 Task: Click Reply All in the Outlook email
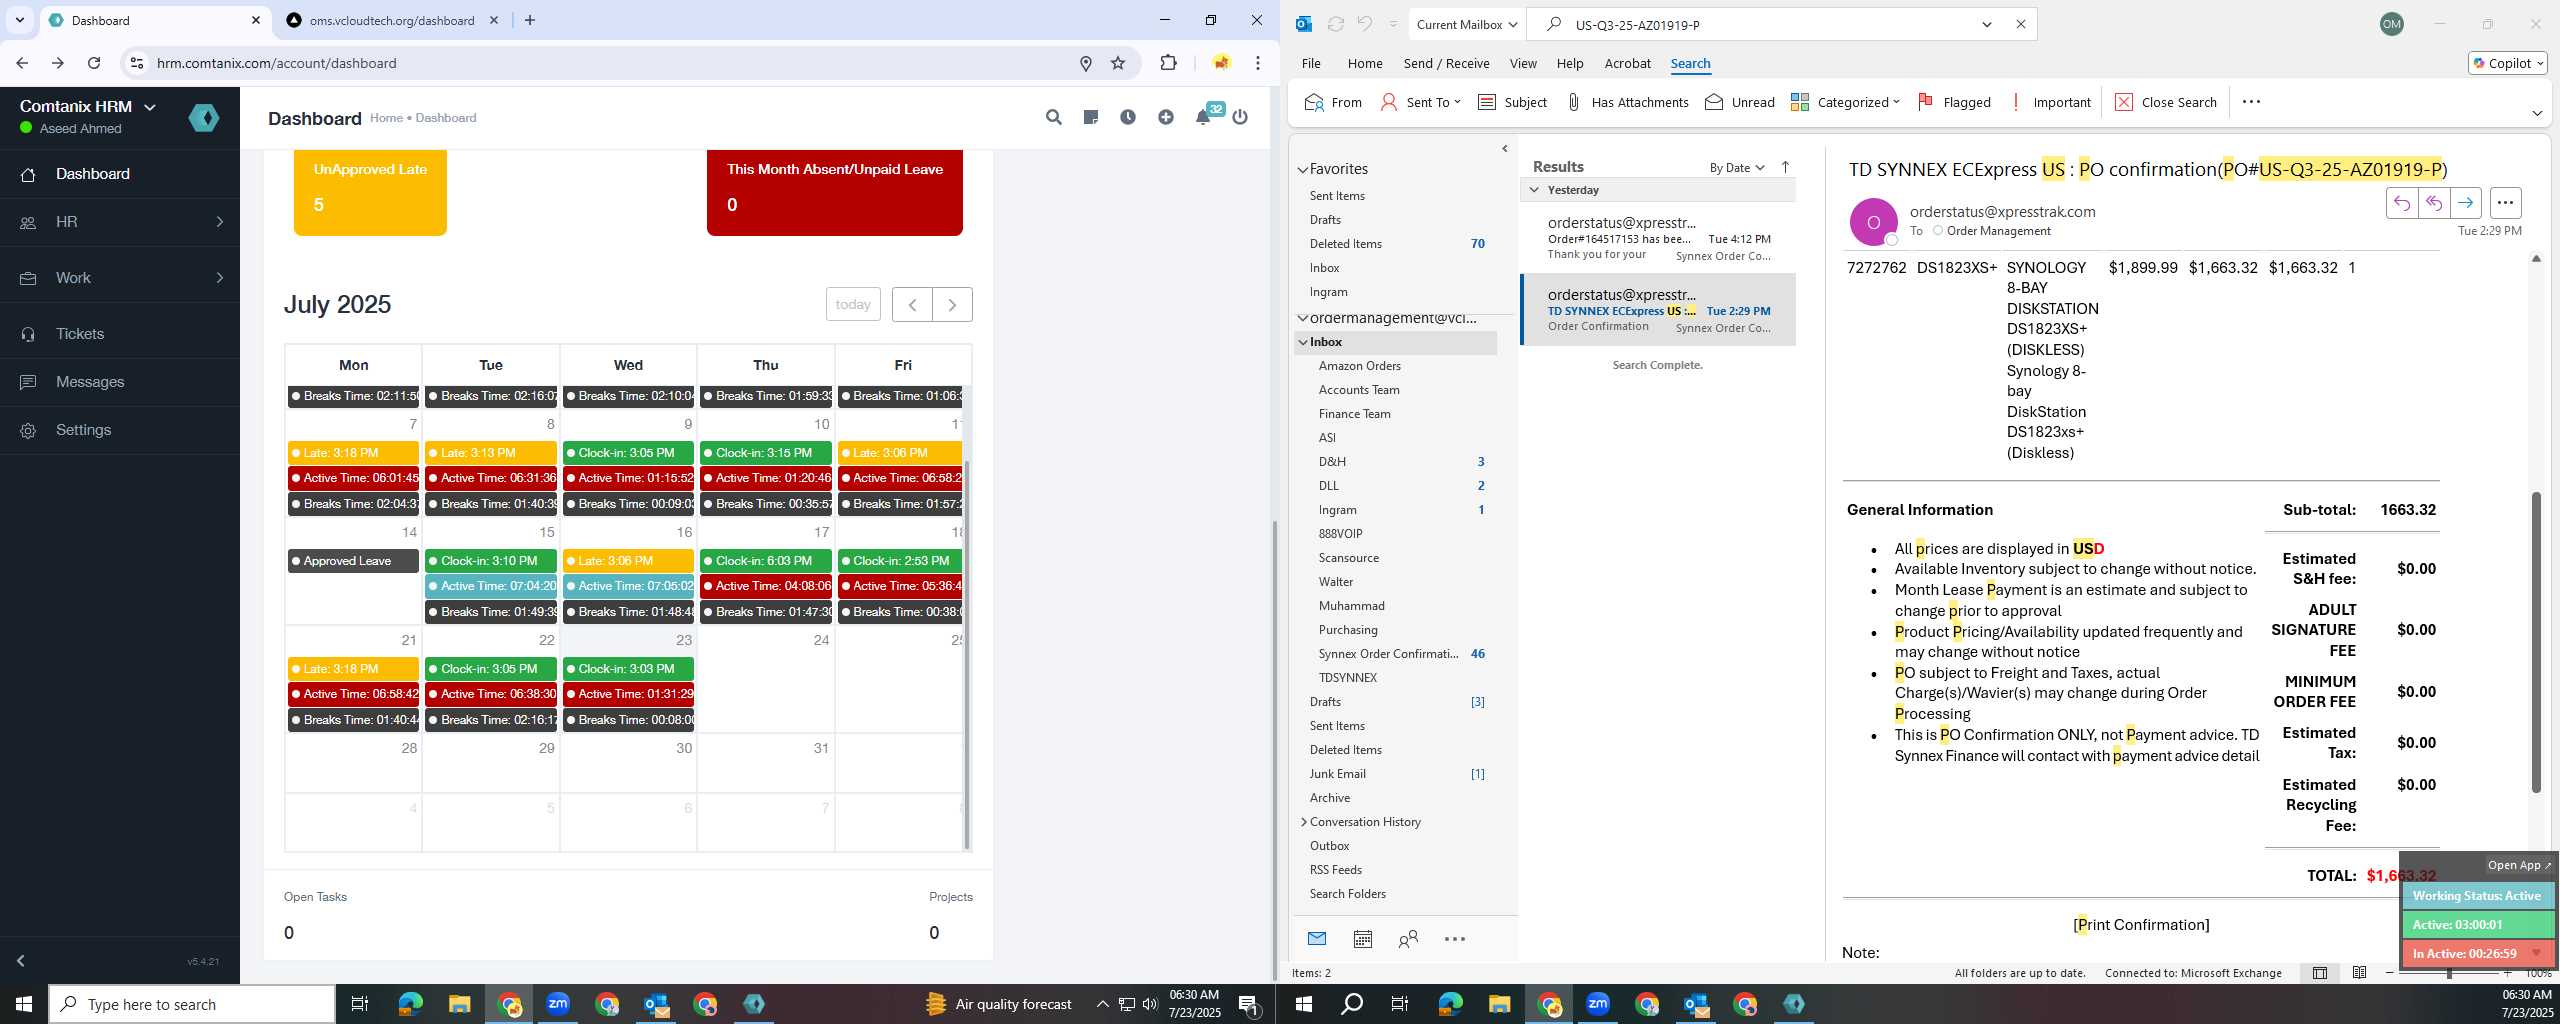click(x=2434, y=203)
